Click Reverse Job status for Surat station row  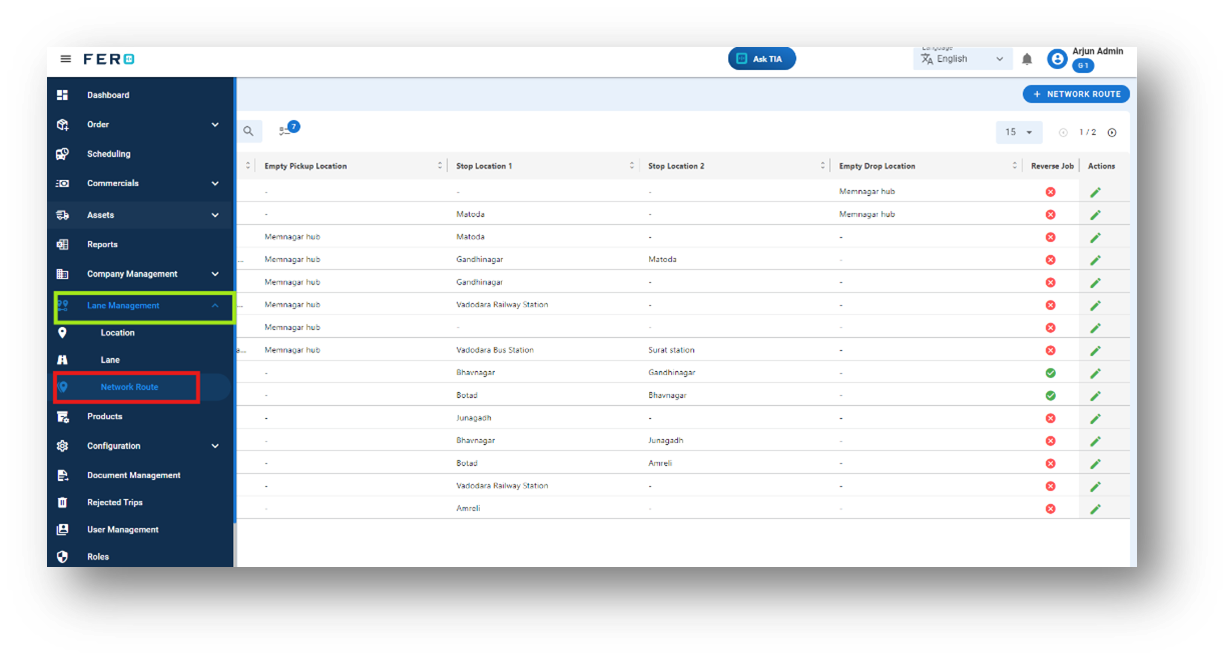(x=1050, y=350)
